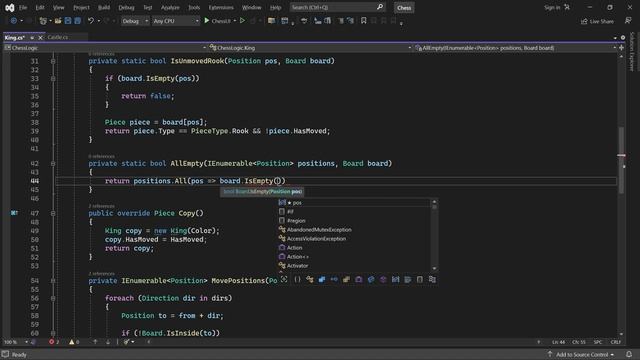Toggle IntelliSense filter for locals and parameters
Screen dimensions: 640x360
396,280
